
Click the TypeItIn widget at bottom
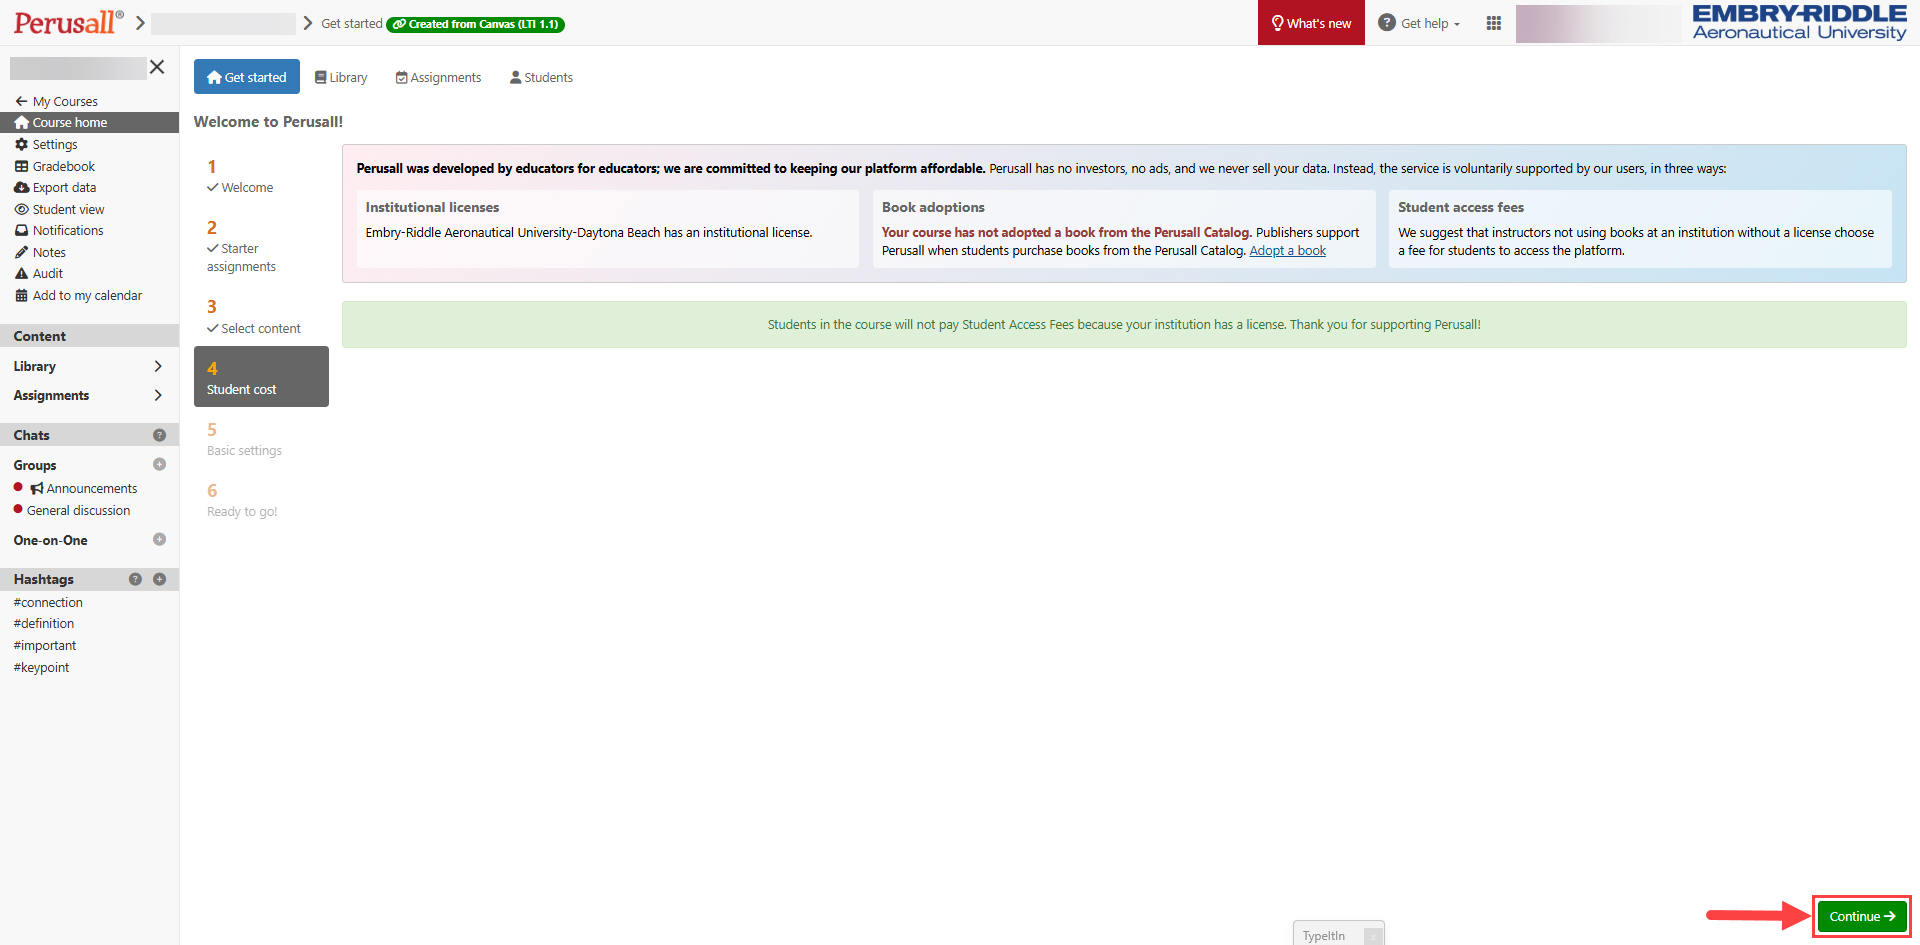[x=1338, y=934]
